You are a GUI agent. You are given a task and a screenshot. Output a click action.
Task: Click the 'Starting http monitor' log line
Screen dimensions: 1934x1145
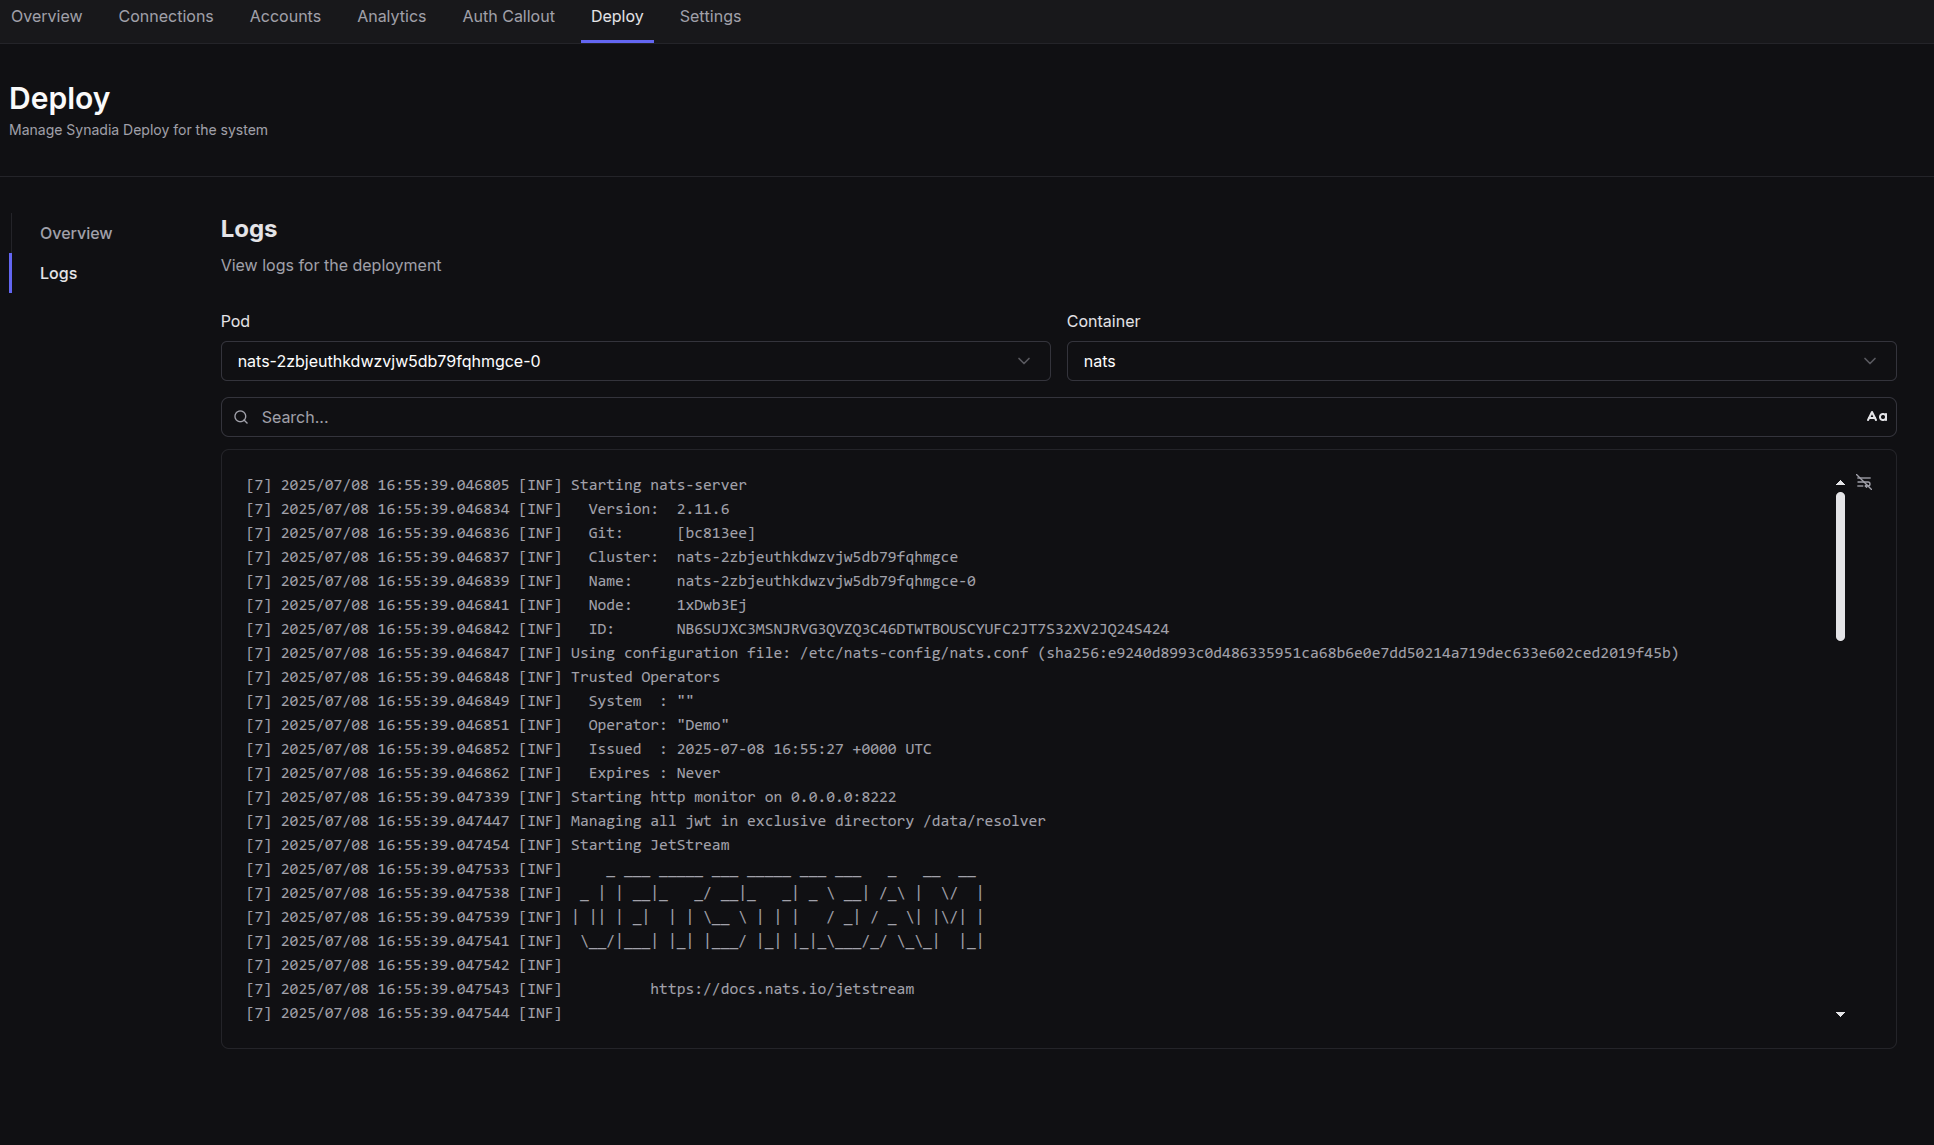[571, 797]
